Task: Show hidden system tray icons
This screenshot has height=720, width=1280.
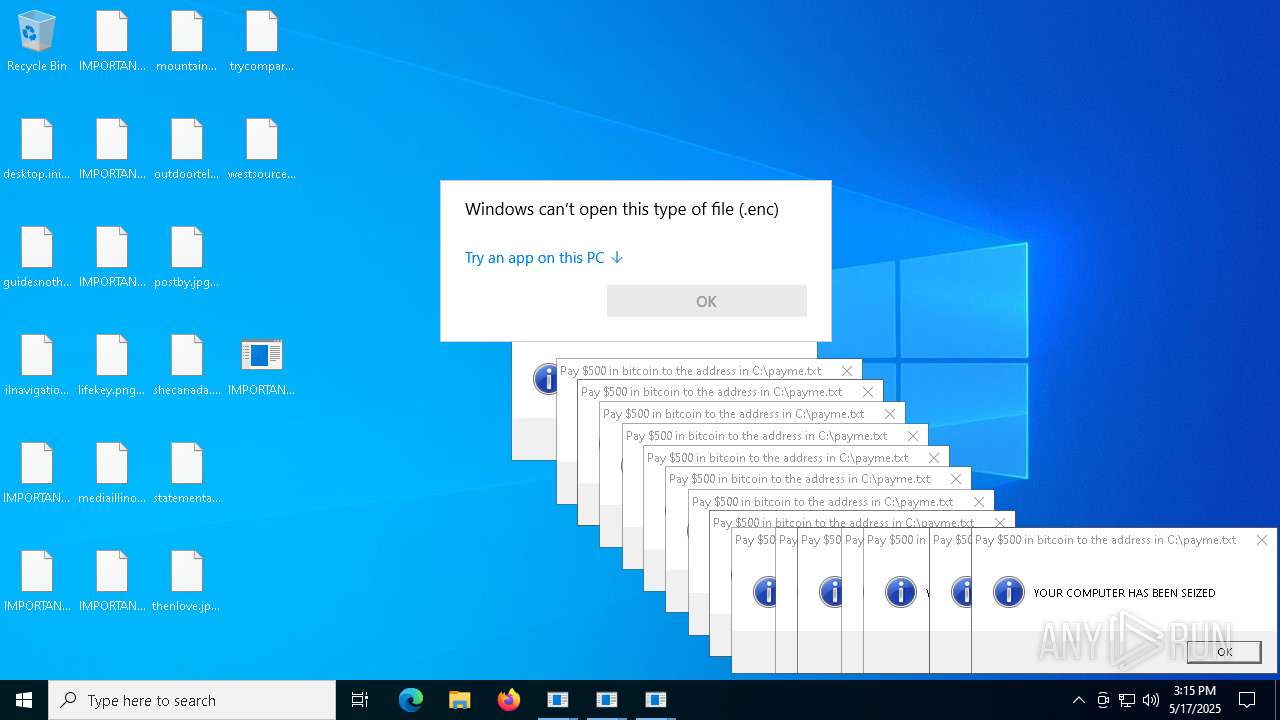Action: point(1079,700)
